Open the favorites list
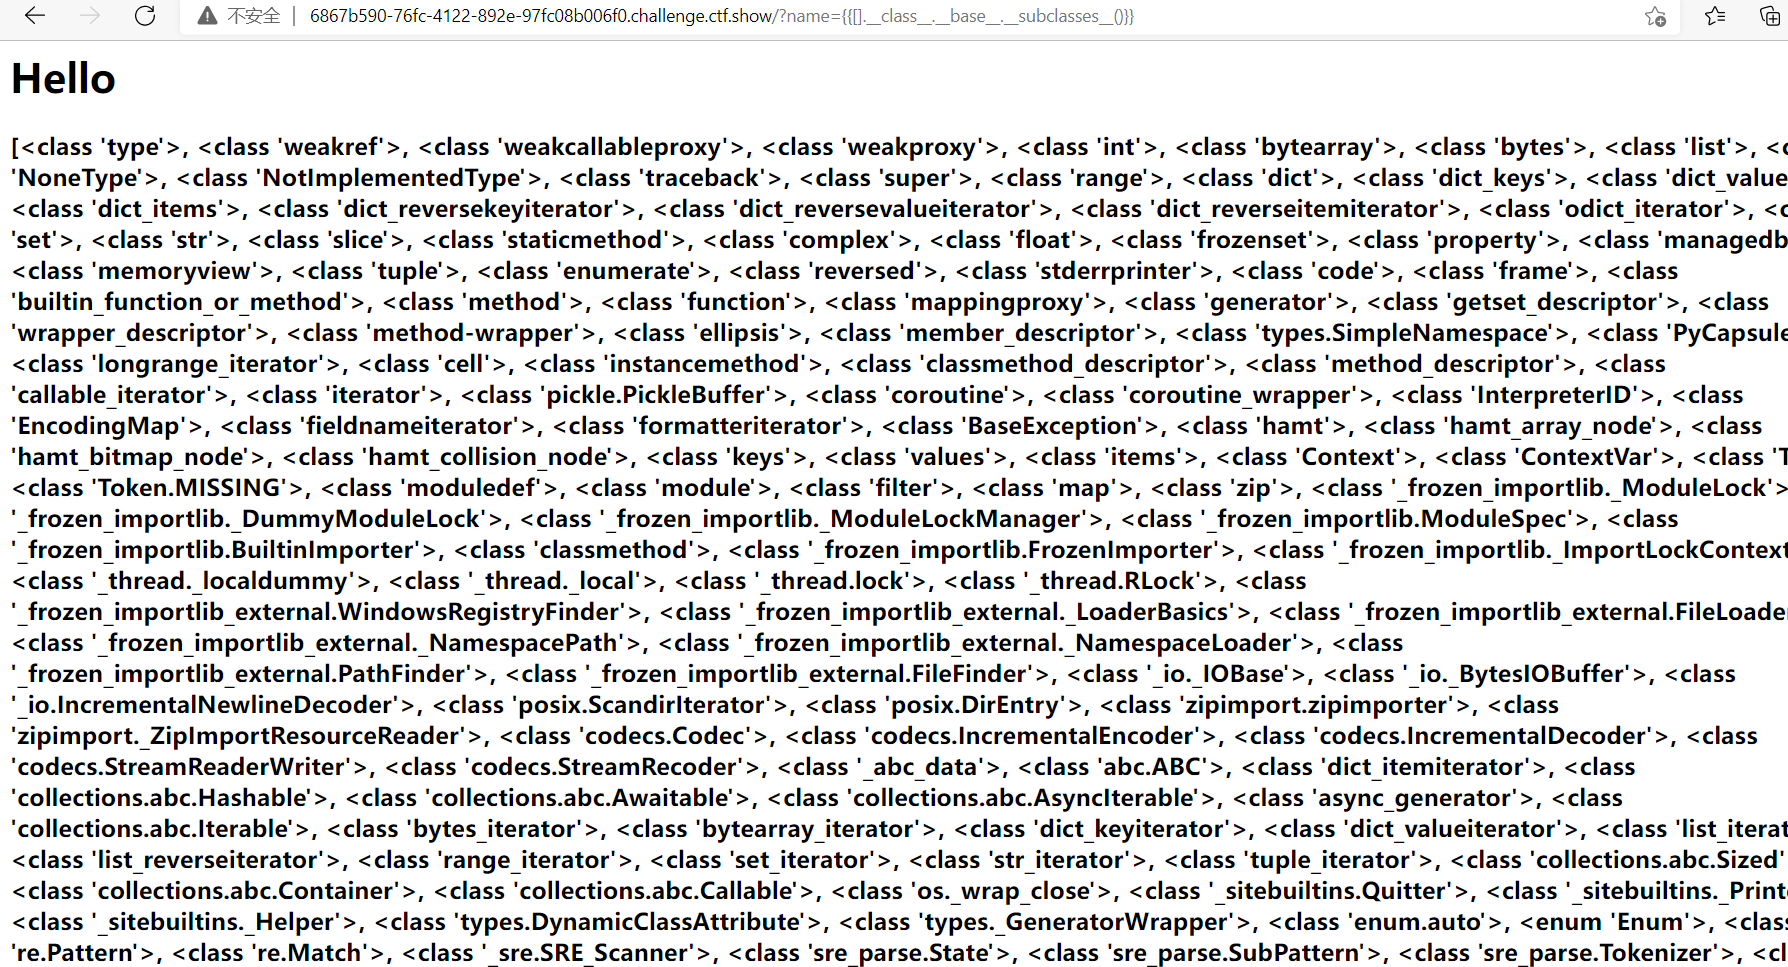 point(1715,16)
